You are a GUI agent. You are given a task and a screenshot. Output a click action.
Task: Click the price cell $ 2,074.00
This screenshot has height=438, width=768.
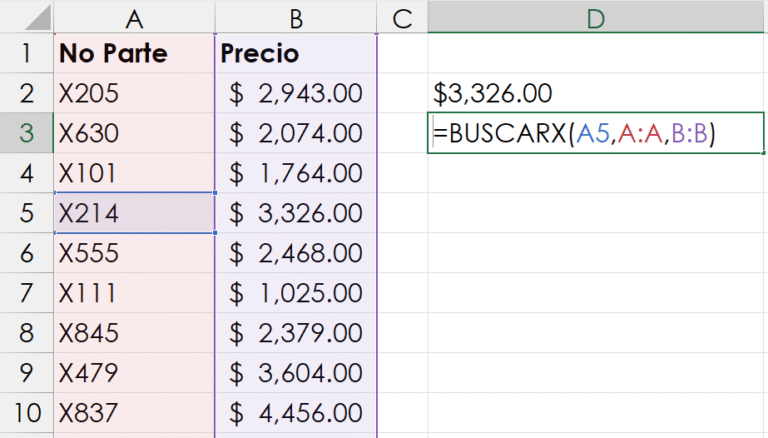[x=296, y=133]
